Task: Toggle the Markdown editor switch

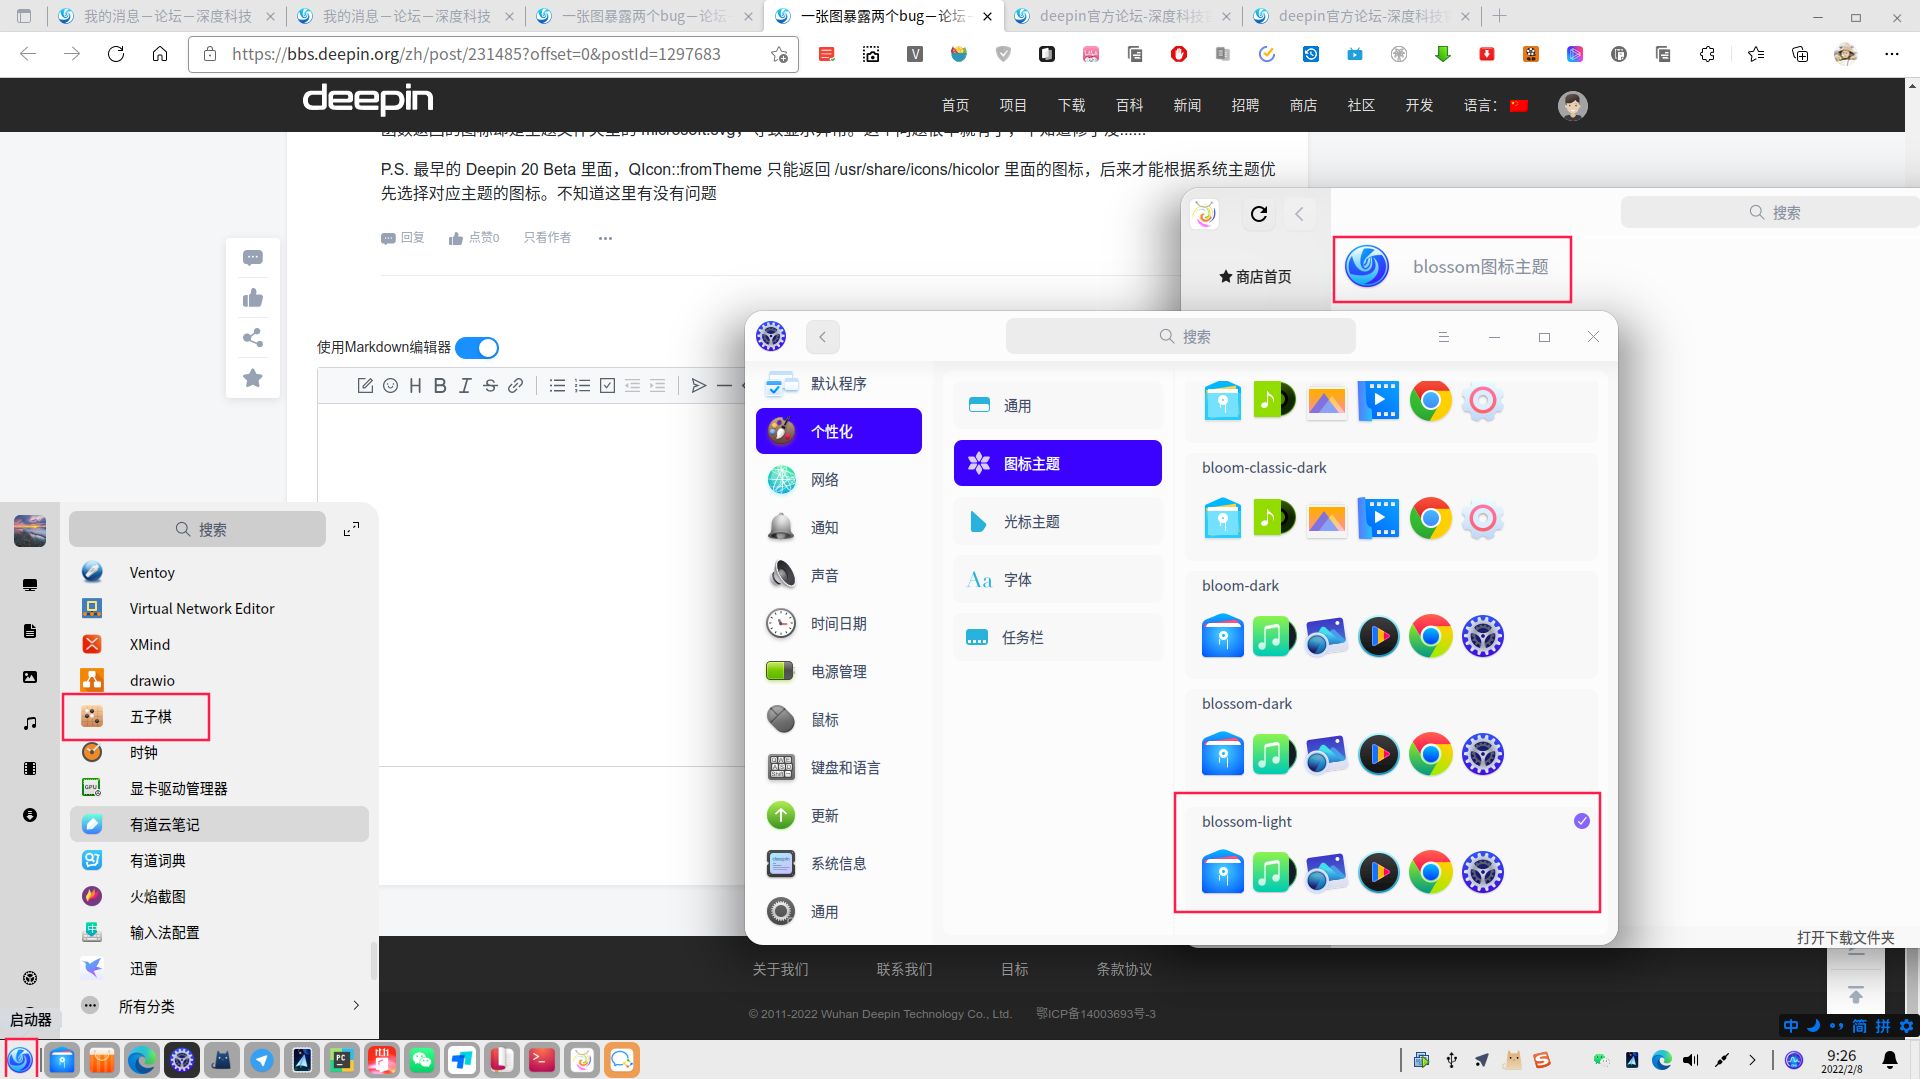Action: point(477,348)
